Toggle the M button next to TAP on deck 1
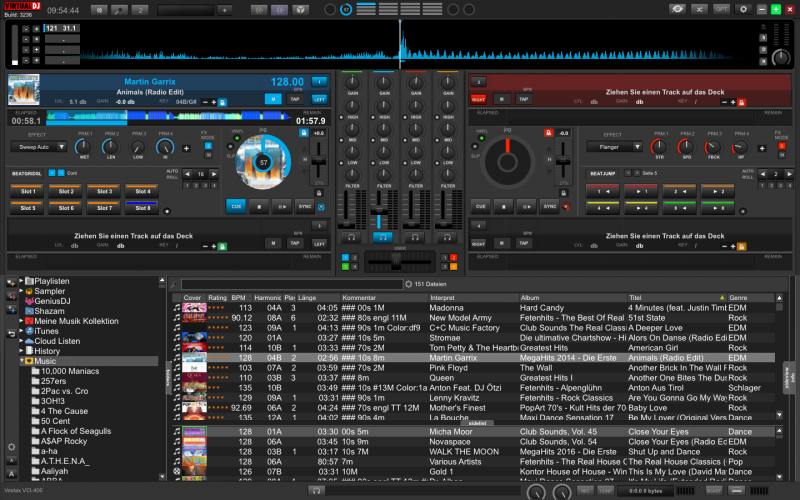Screen dimensions: 800x500 pyautogui.click(x=273, y=99)
